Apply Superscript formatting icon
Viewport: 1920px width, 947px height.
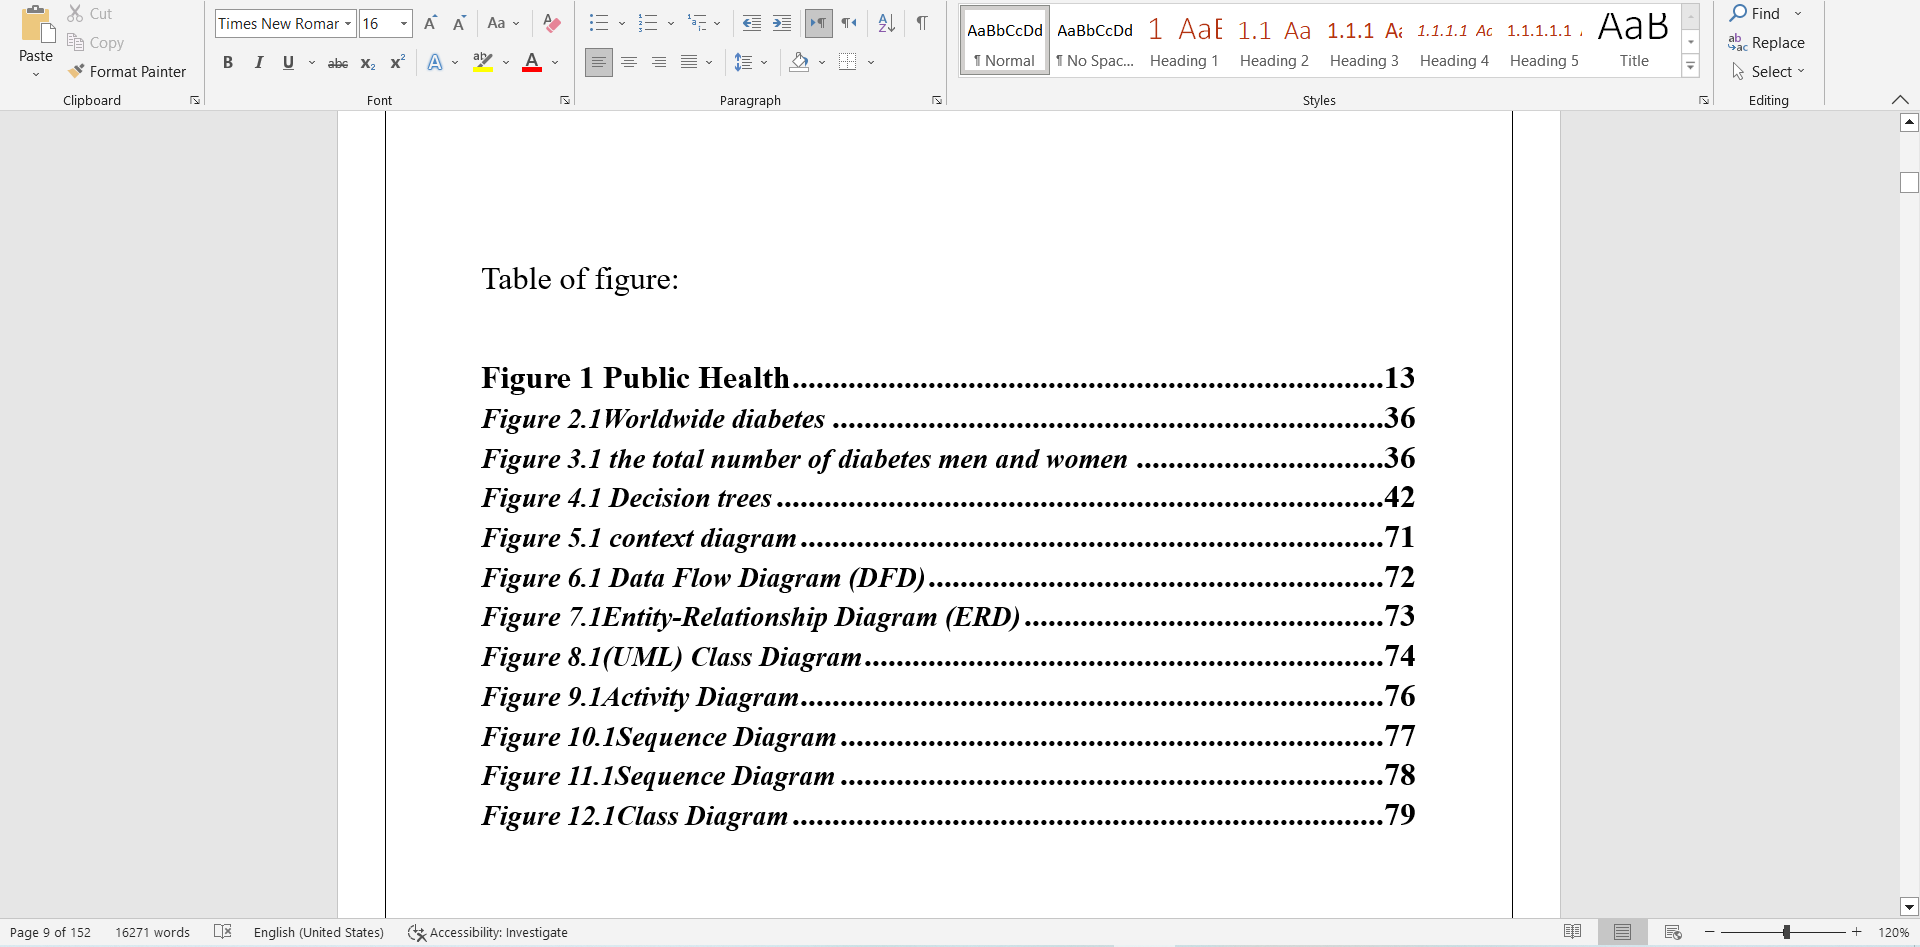click(x=397, y=63)
